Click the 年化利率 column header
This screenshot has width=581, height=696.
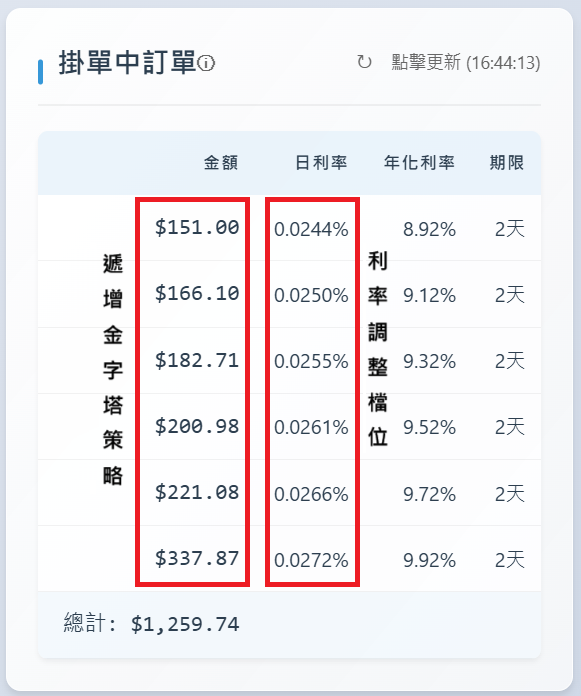pyautogui.click(x=419, y=162)
